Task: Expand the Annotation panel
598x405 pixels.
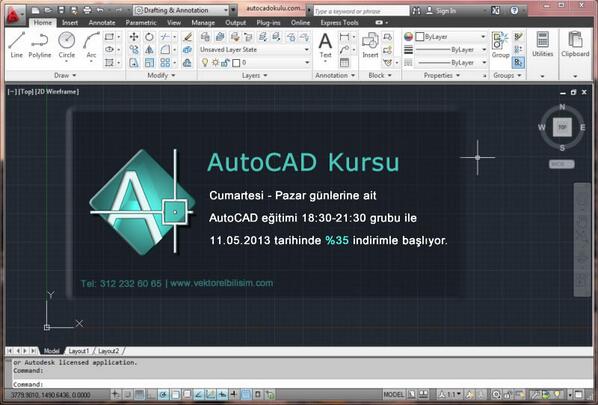Action: coord(335,76)
